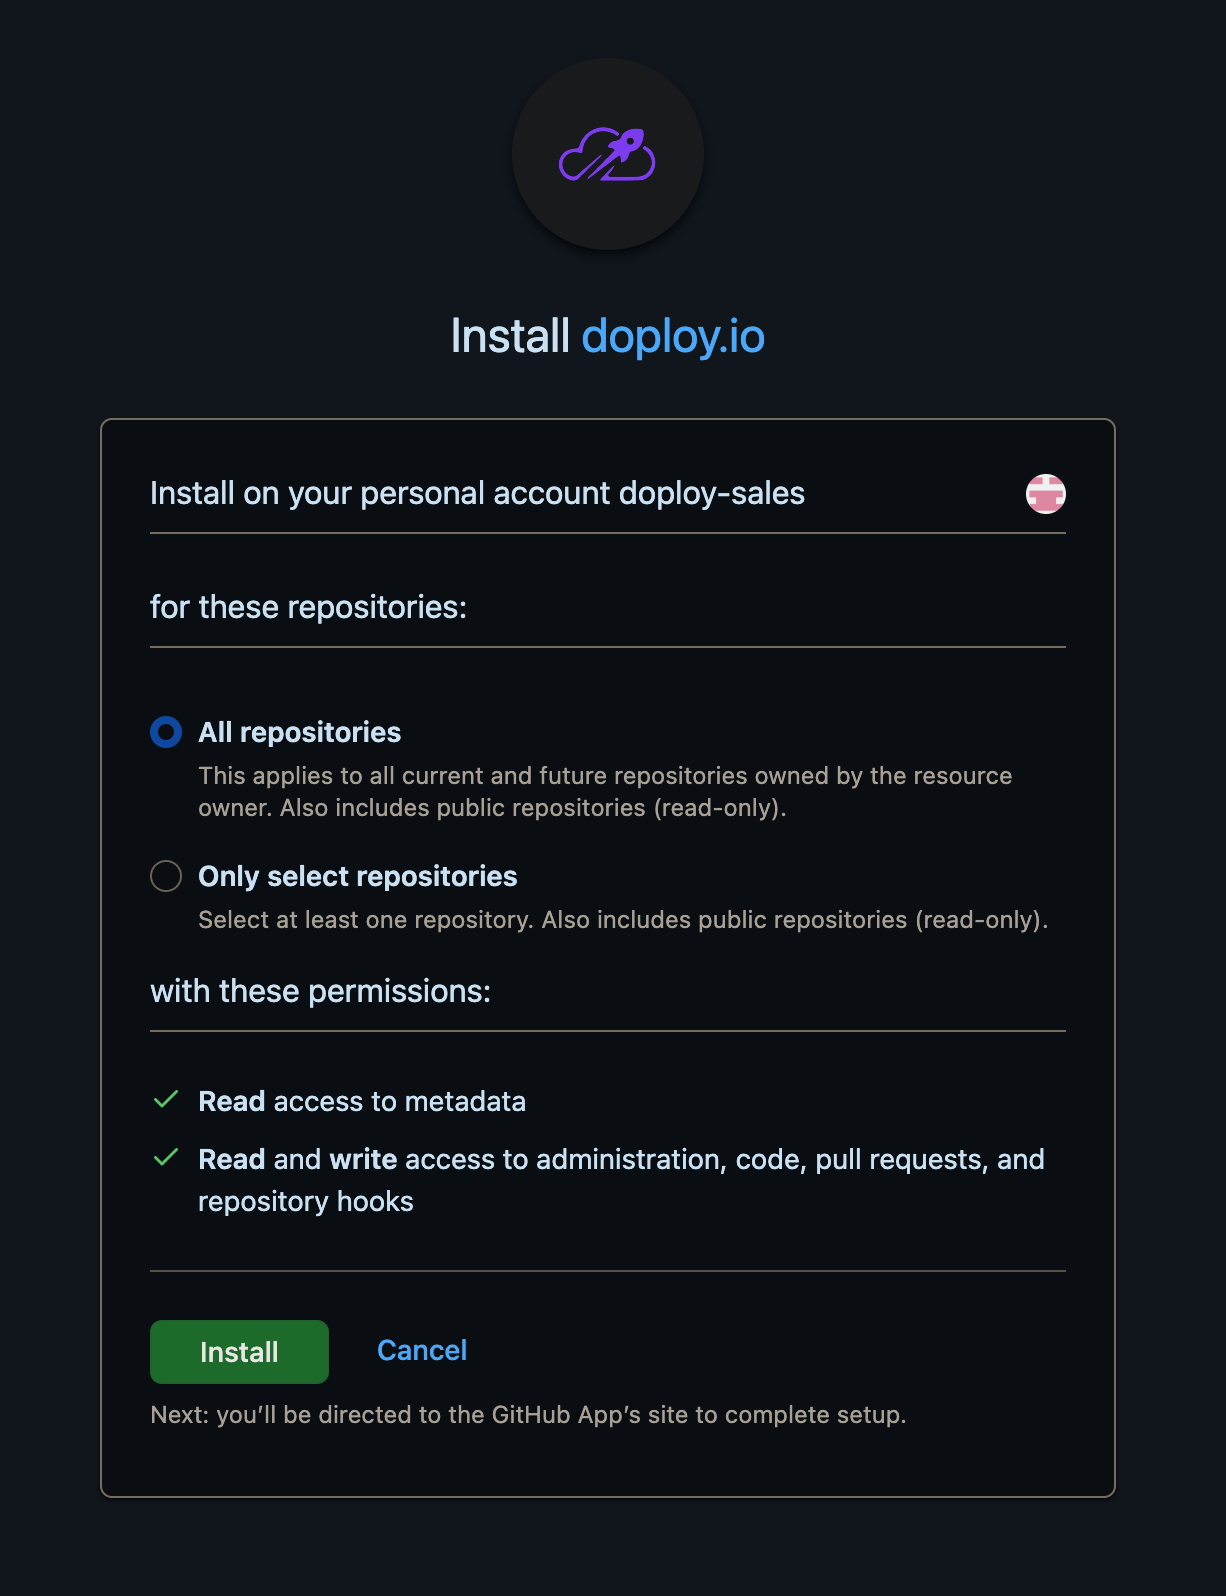This screenshot has height=1596, width=1226.
Task: Click the Cancel link
Action: pyautogui.click(x=421, y=1350)
